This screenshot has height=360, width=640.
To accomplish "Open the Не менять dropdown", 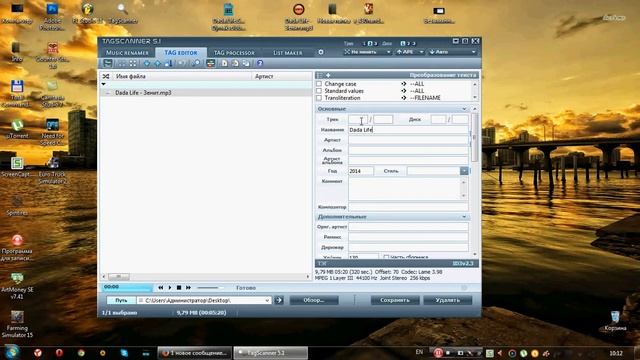I will click(x=367, y=52).
